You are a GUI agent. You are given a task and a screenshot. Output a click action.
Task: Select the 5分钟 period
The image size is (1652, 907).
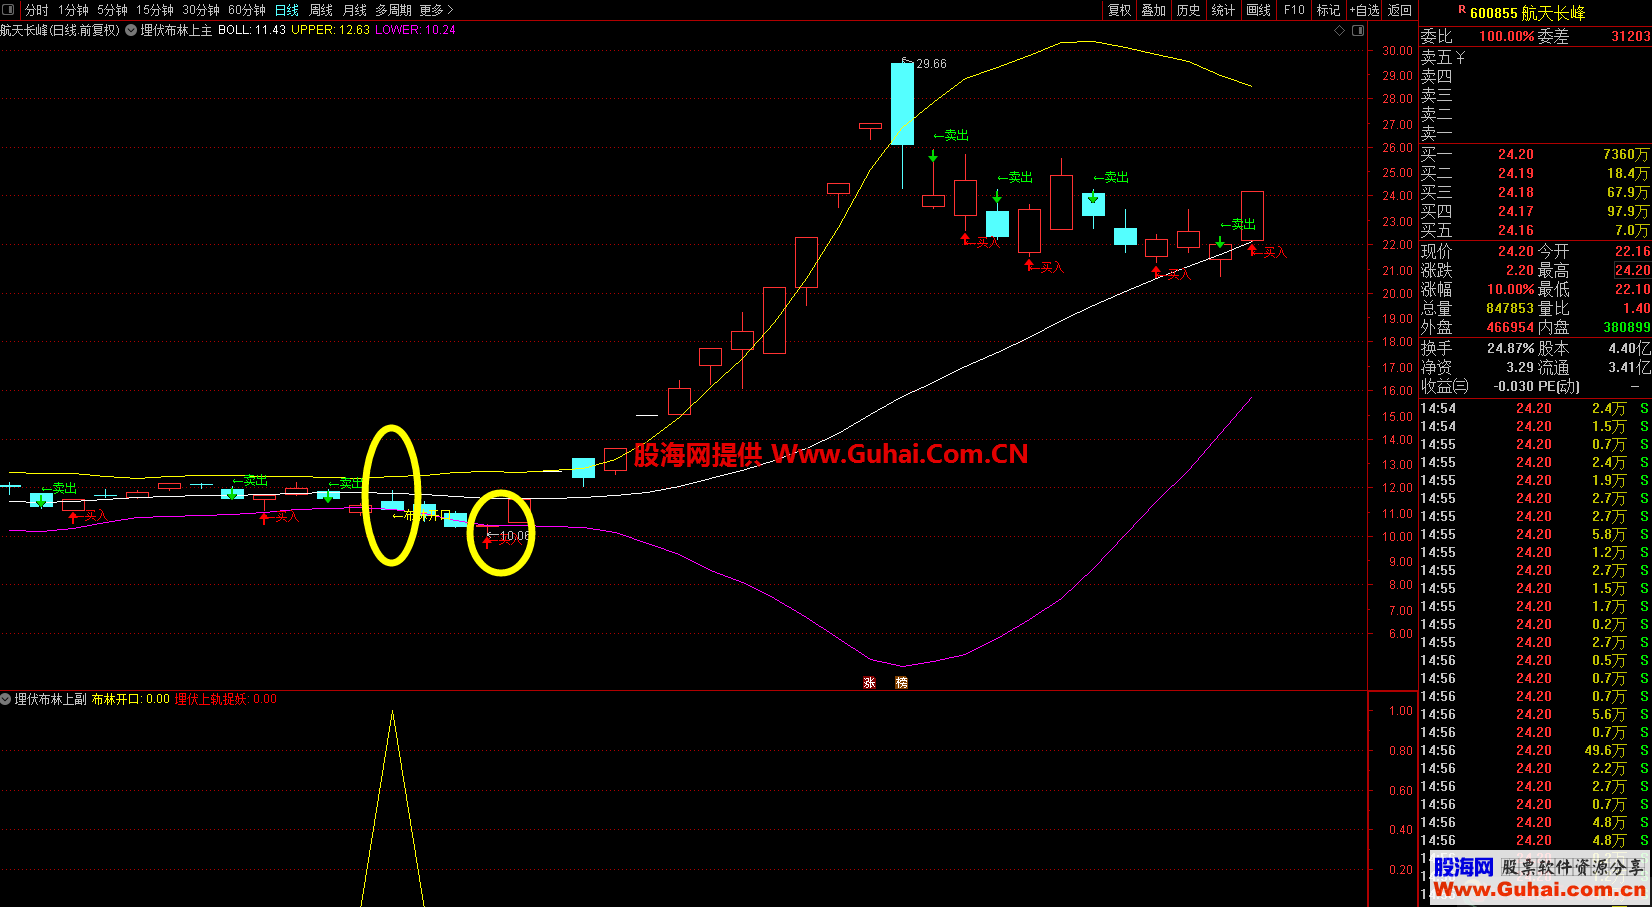coord(112,10)
